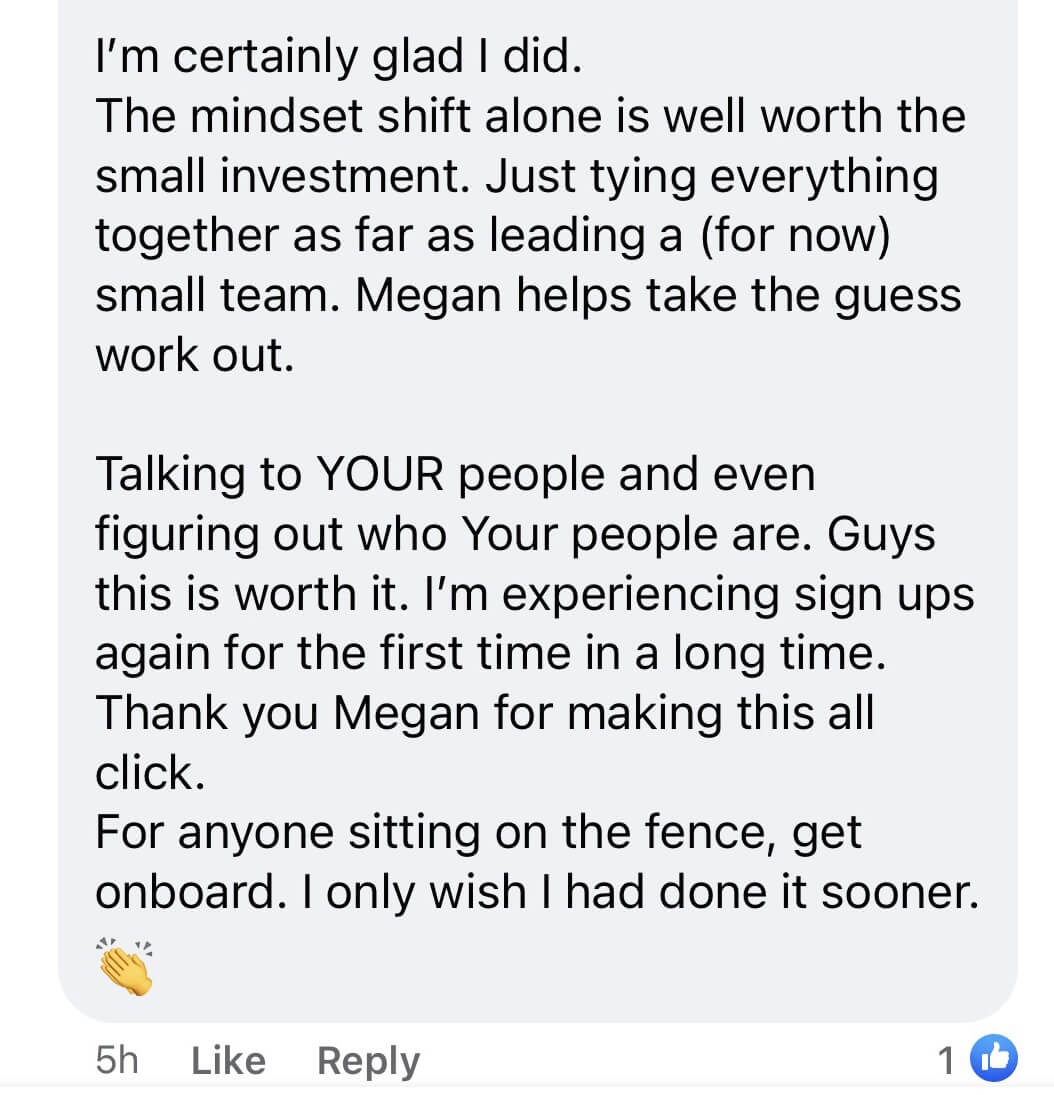Click the text "(for now)"
This screenshot has height=1095, width=1054.
(x=795, y=235)
